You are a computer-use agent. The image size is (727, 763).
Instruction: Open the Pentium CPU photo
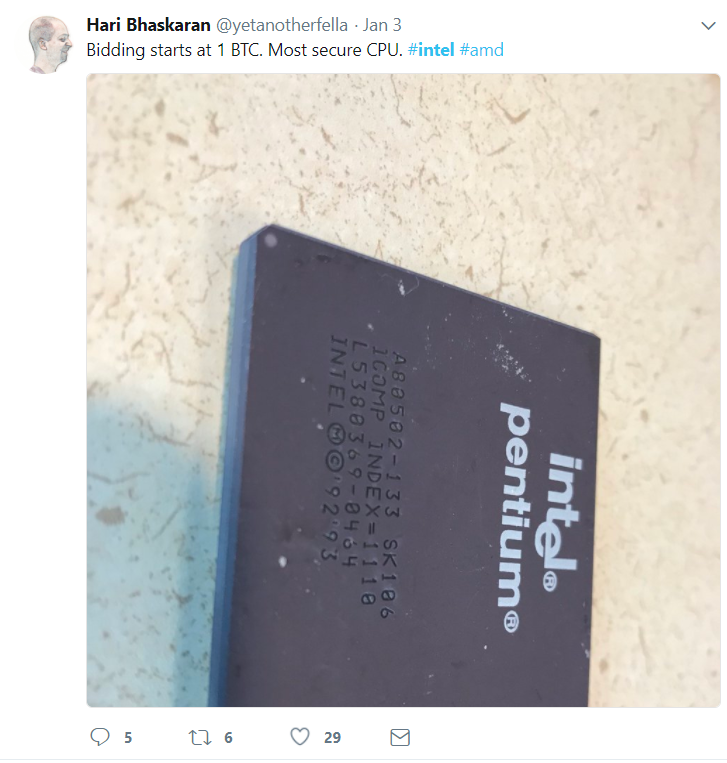[x=403, y=390]
